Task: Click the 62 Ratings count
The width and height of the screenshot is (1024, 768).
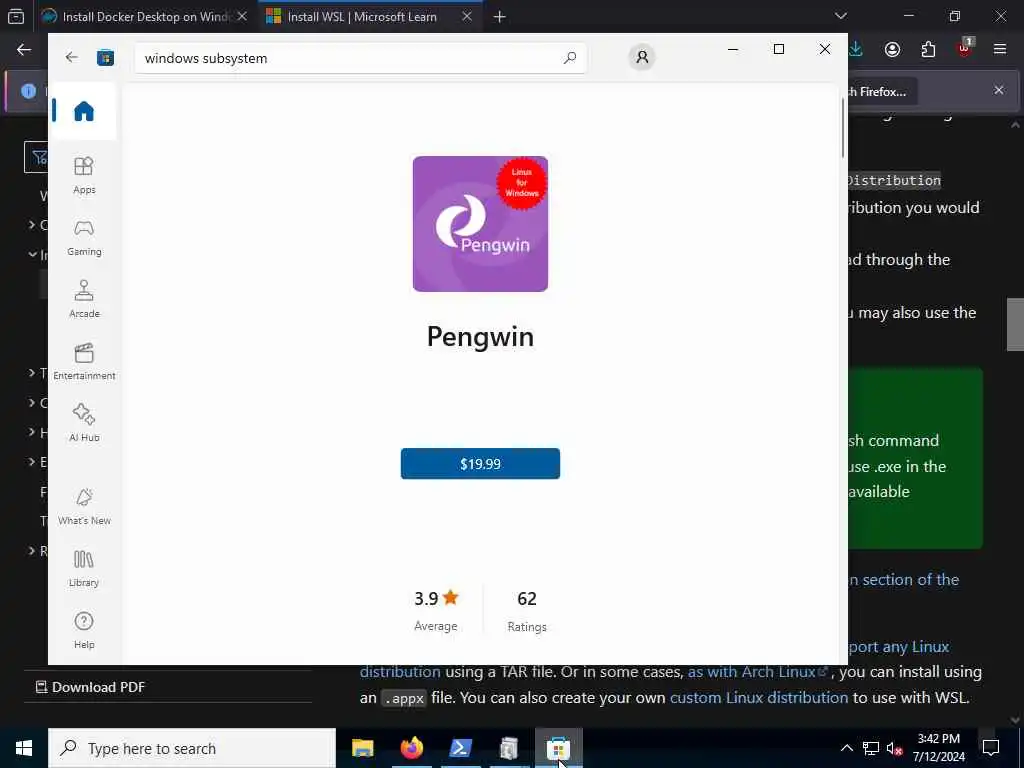Action: (x=527, y=611)
